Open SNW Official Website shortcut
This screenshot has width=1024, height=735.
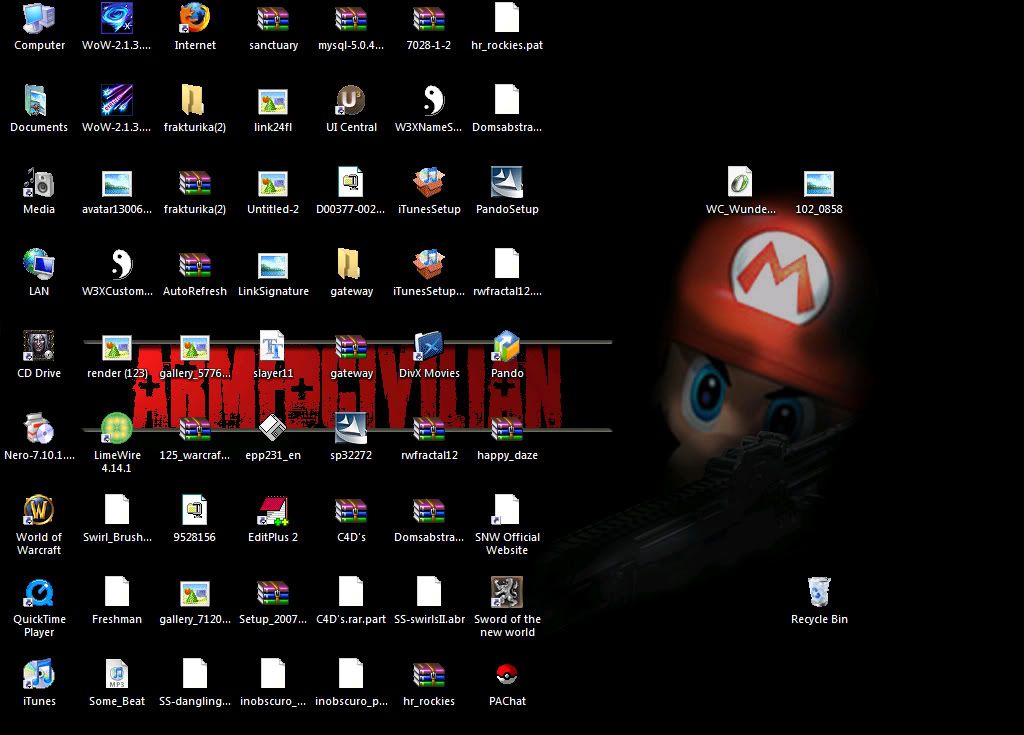click(507, 511)
